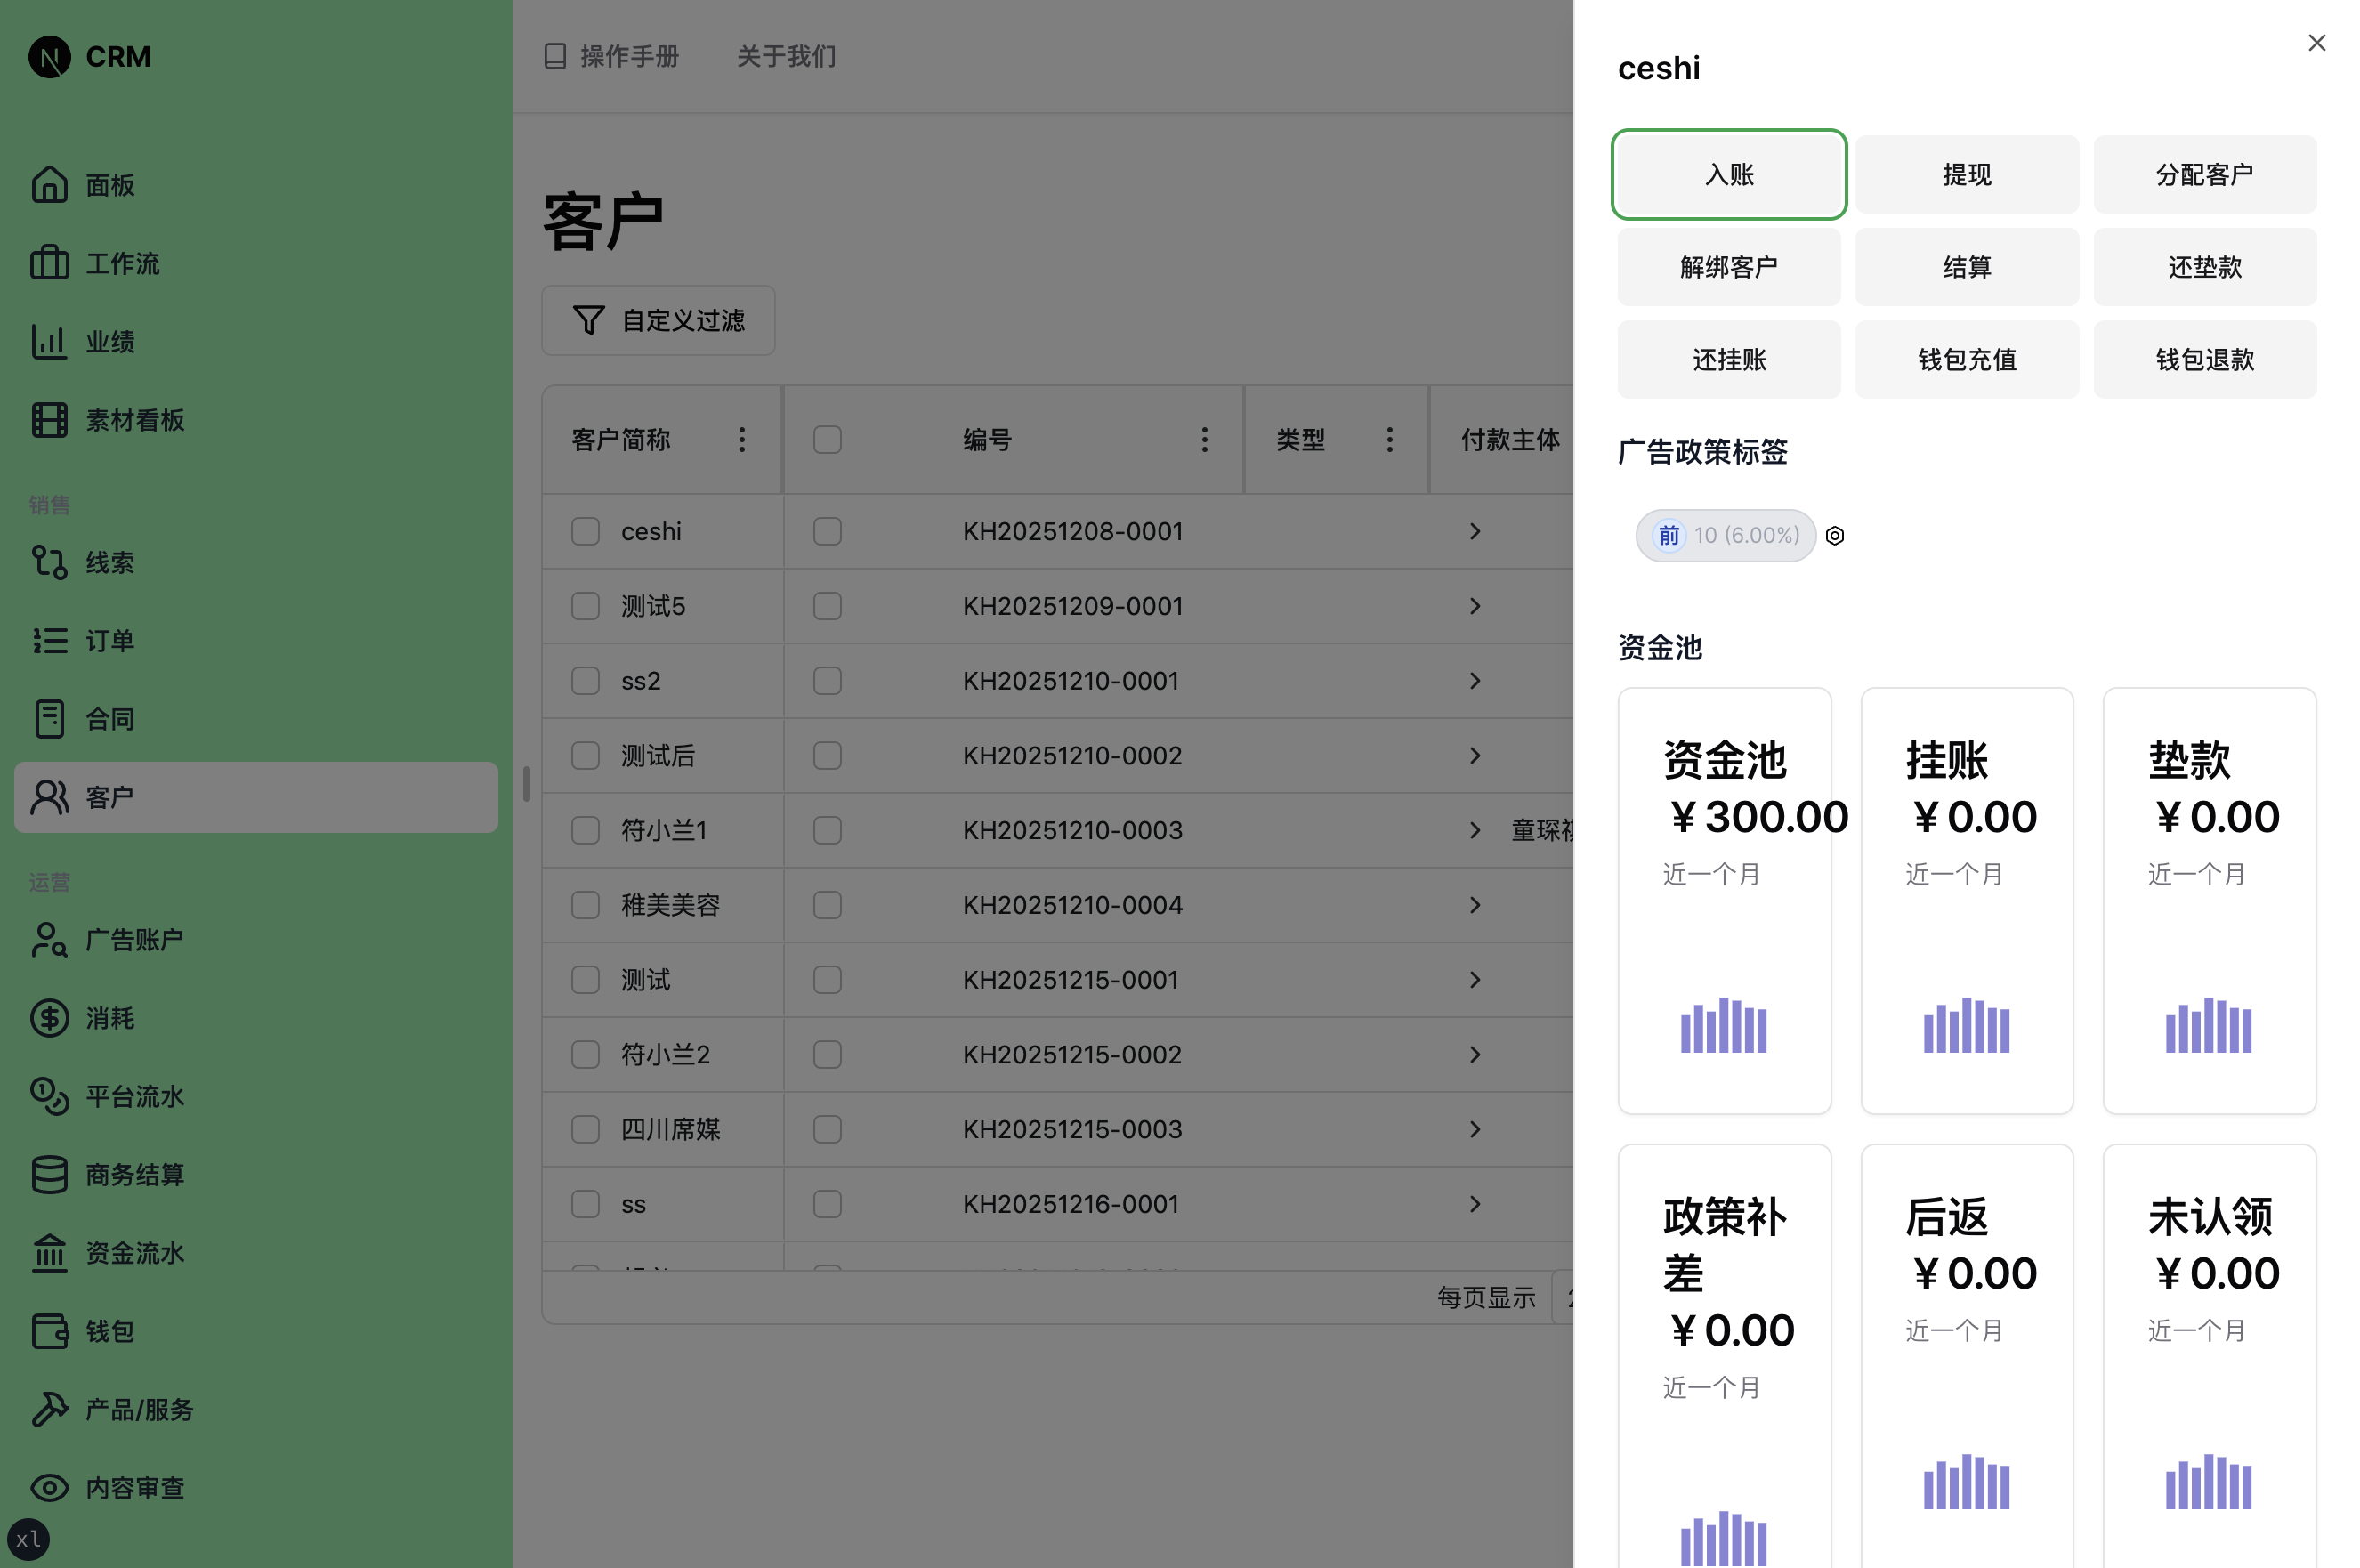Open the 资金池 ¥300.00 stat card

(x=1724, y=900)
